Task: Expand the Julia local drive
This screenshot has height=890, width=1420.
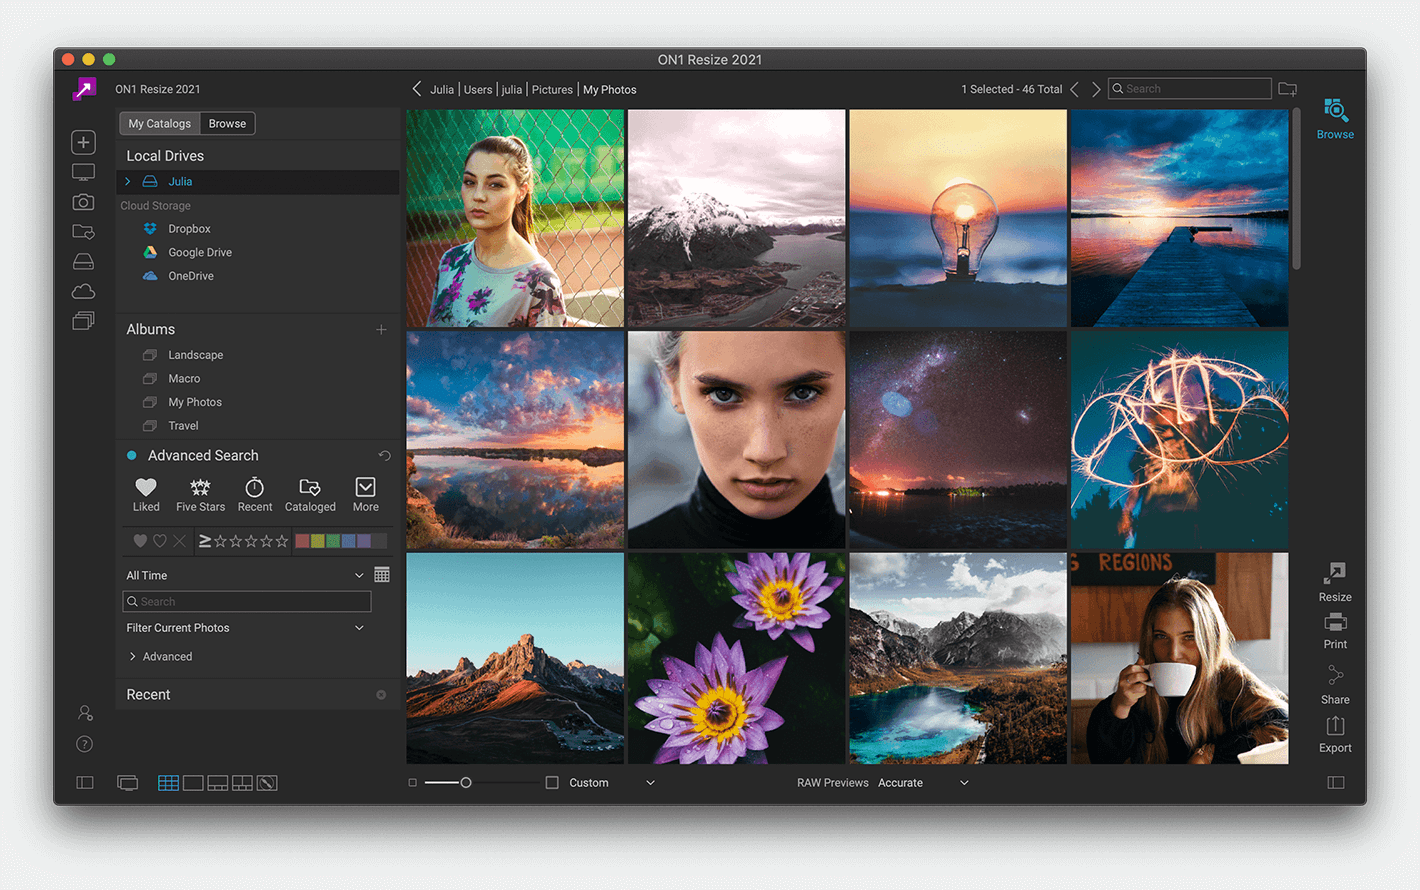Action: tap(128, 182)
